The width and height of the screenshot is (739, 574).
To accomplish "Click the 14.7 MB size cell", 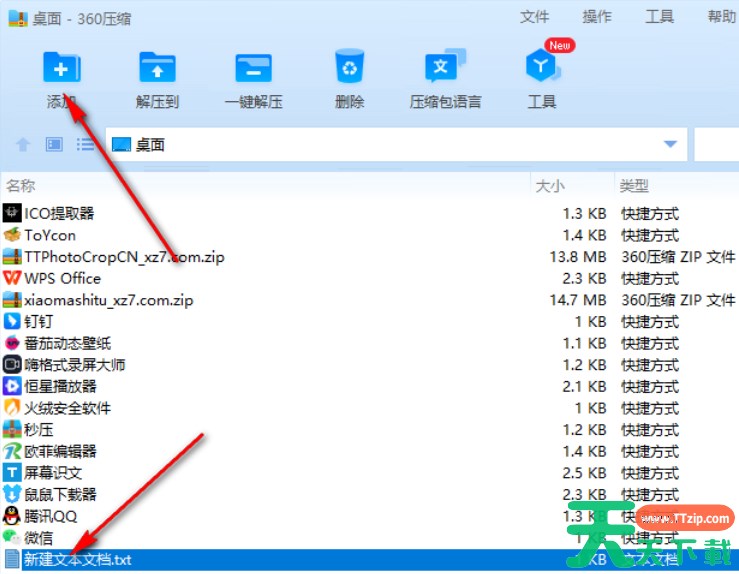I will pos(578,300).
